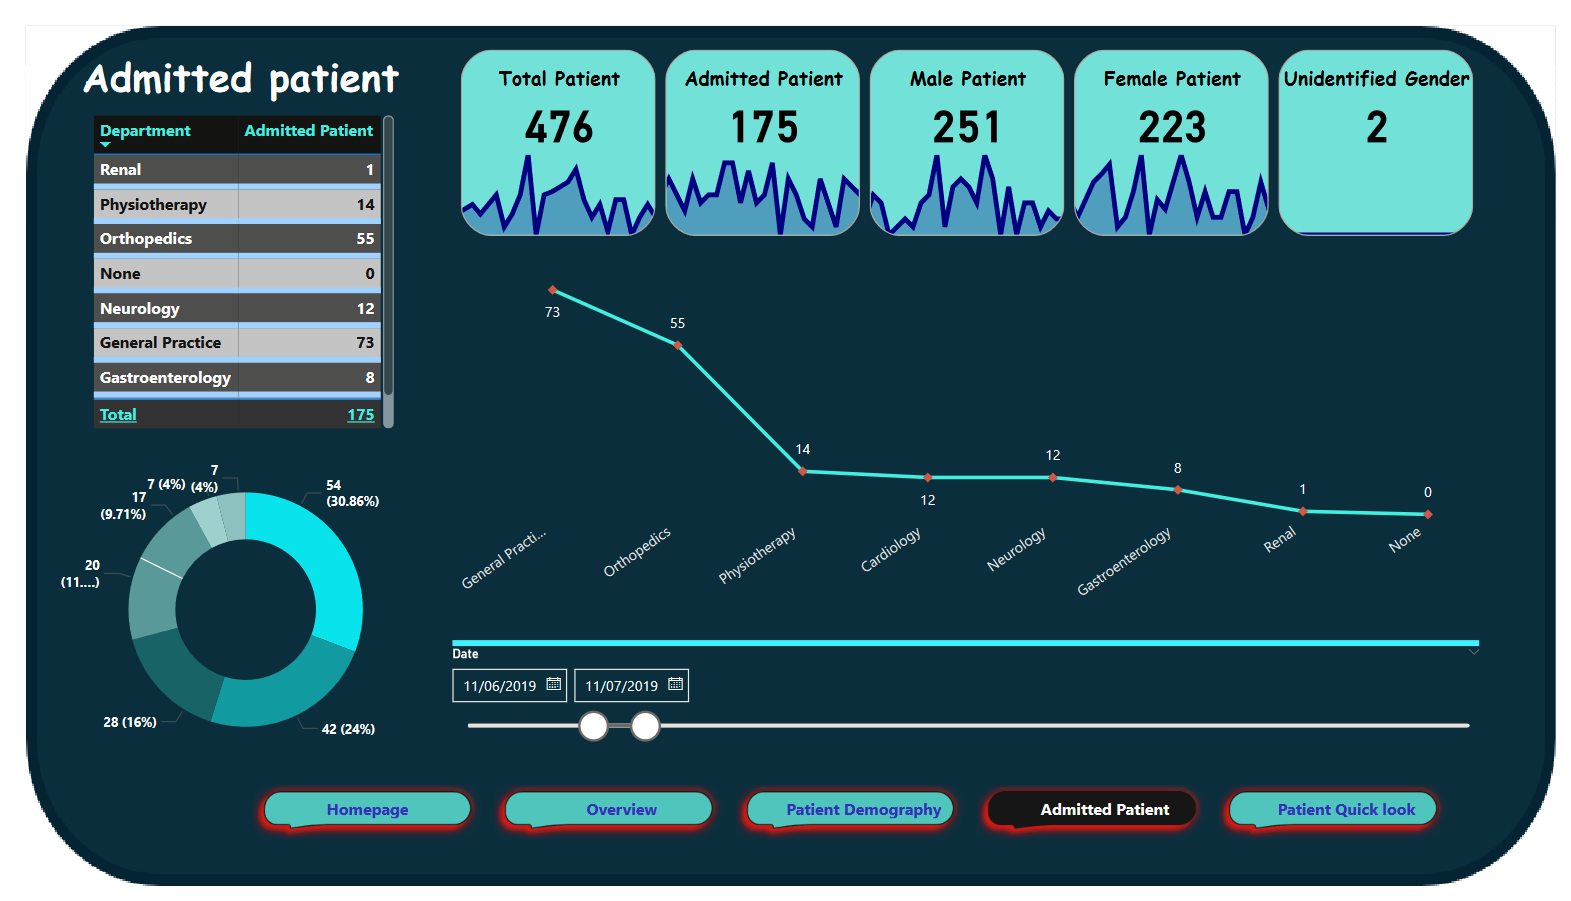Screen dimensions: 1571x901
Task: Click the Male Patient 251 card
Action: click(967, 143)
